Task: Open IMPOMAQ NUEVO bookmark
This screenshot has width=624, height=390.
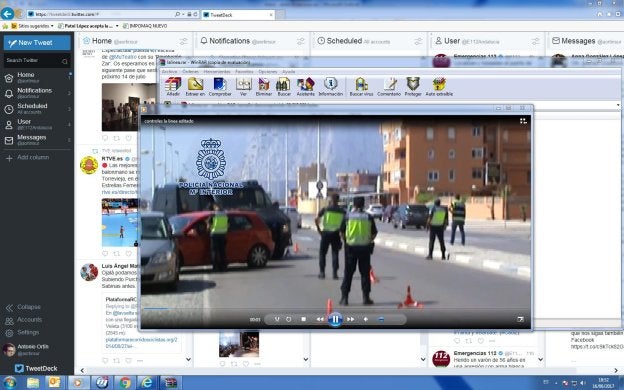Action: [145, 26]
